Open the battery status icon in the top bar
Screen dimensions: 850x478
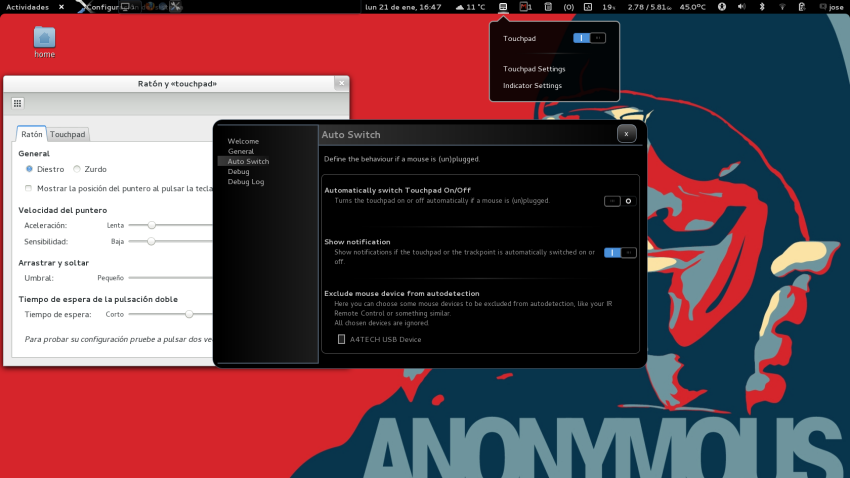pyautogui.click(x=802, y=7)
